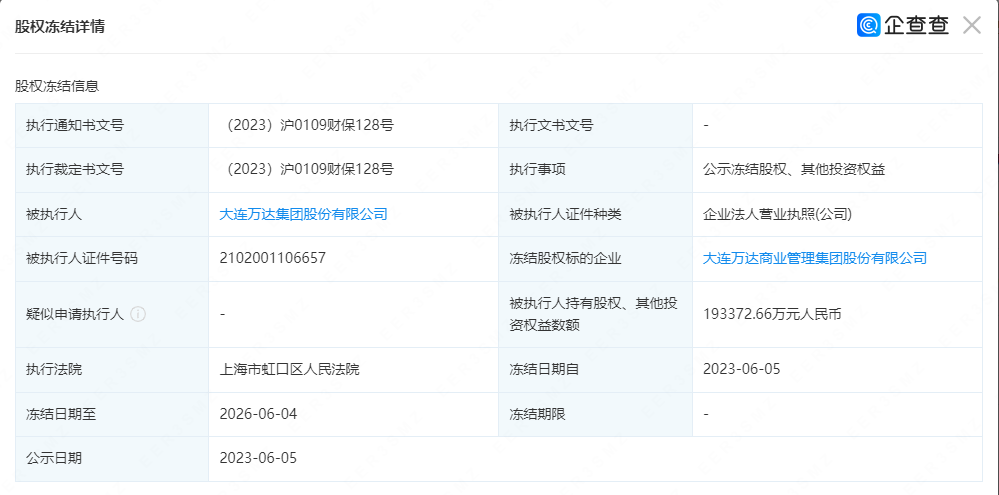Click the 执行通知书文号 value （2023）沪0109财保128号
This screenshot has height=495, width=999.
[306, 126]
